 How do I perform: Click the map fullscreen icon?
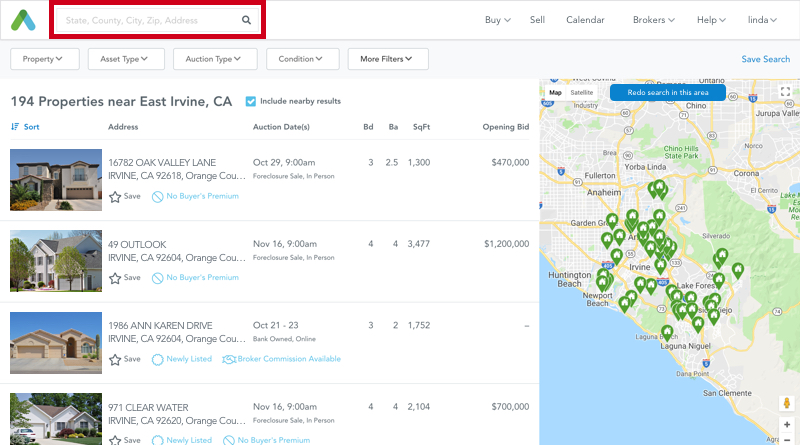[786, 92]
